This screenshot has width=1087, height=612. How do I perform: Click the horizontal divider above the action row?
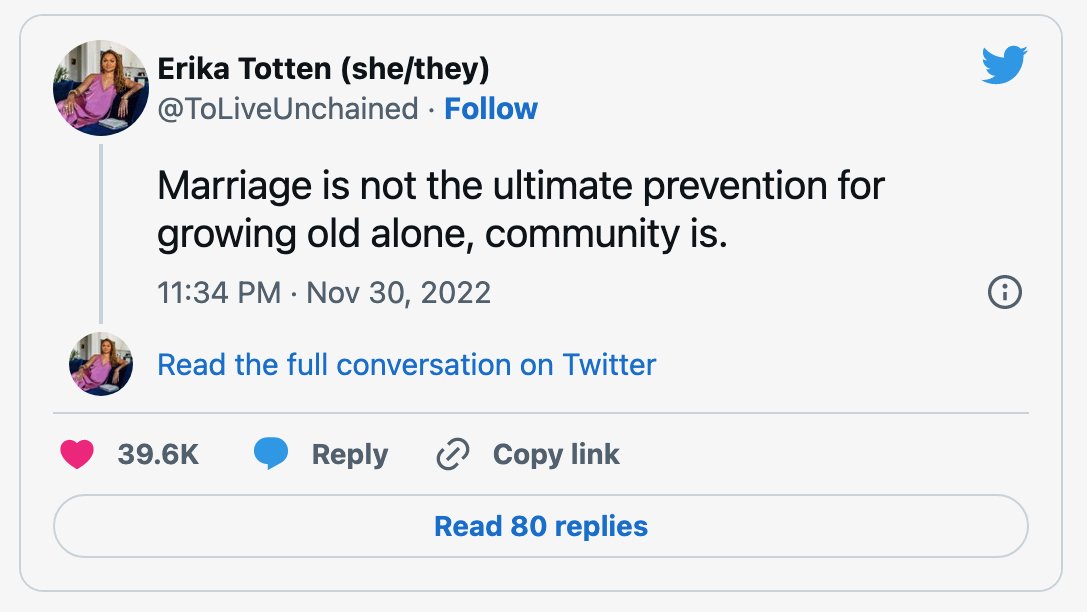(541, 413)
